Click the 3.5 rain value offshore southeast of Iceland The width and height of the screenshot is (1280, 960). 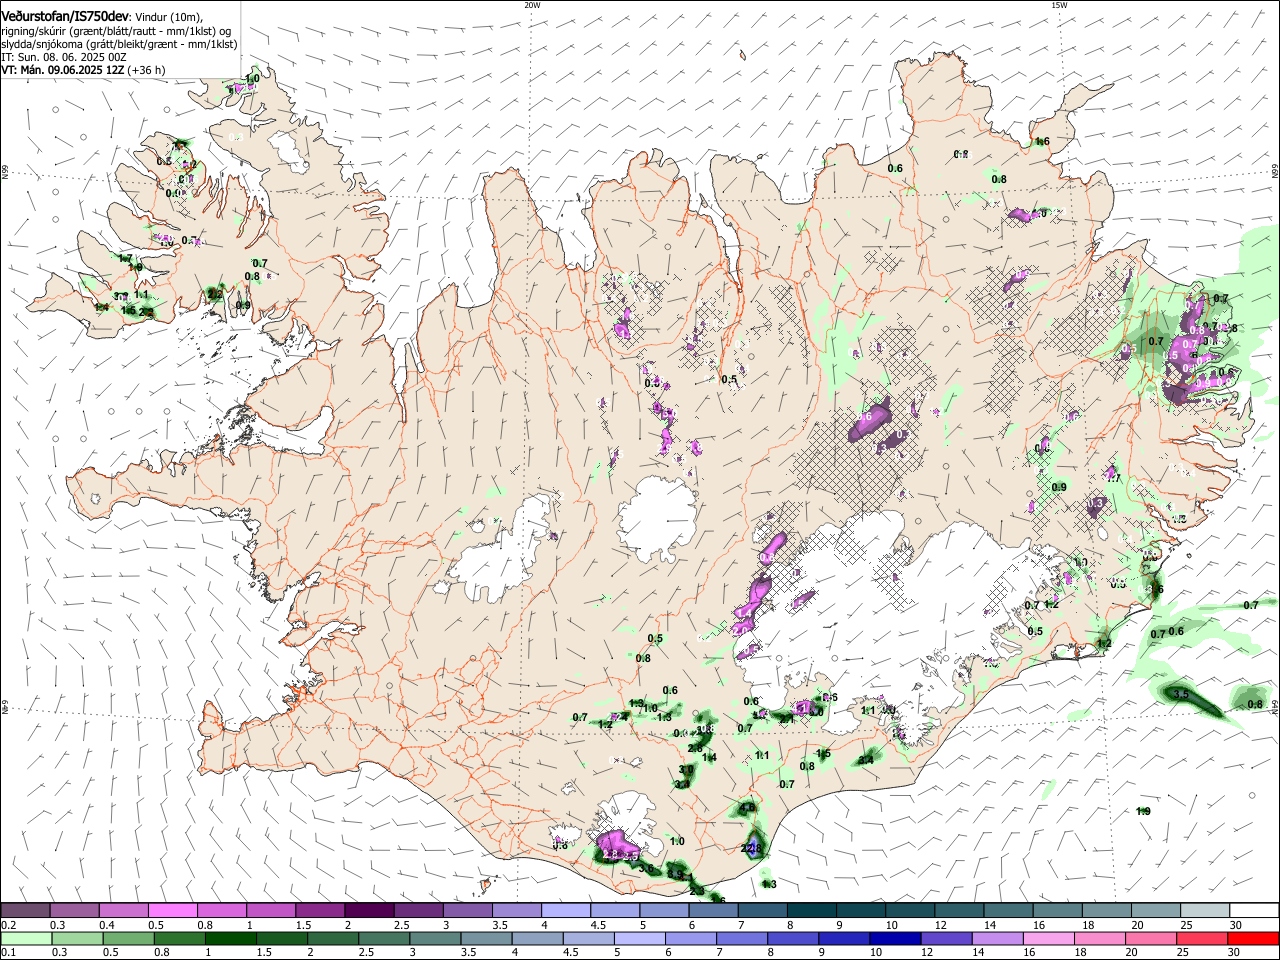click(x=1180, y=694)
